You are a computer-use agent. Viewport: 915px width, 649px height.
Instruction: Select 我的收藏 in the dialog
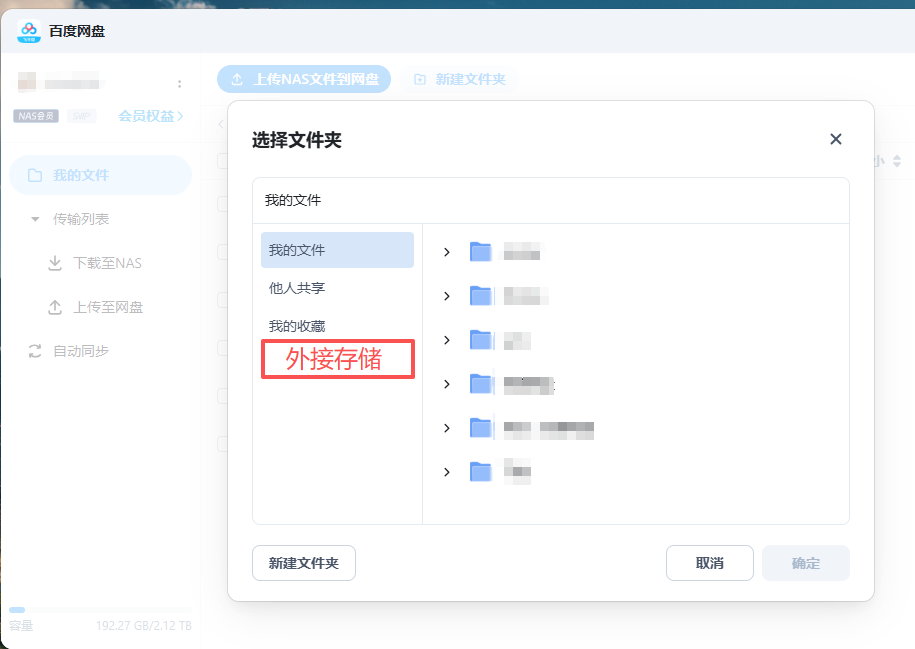(x=296, y=326)
